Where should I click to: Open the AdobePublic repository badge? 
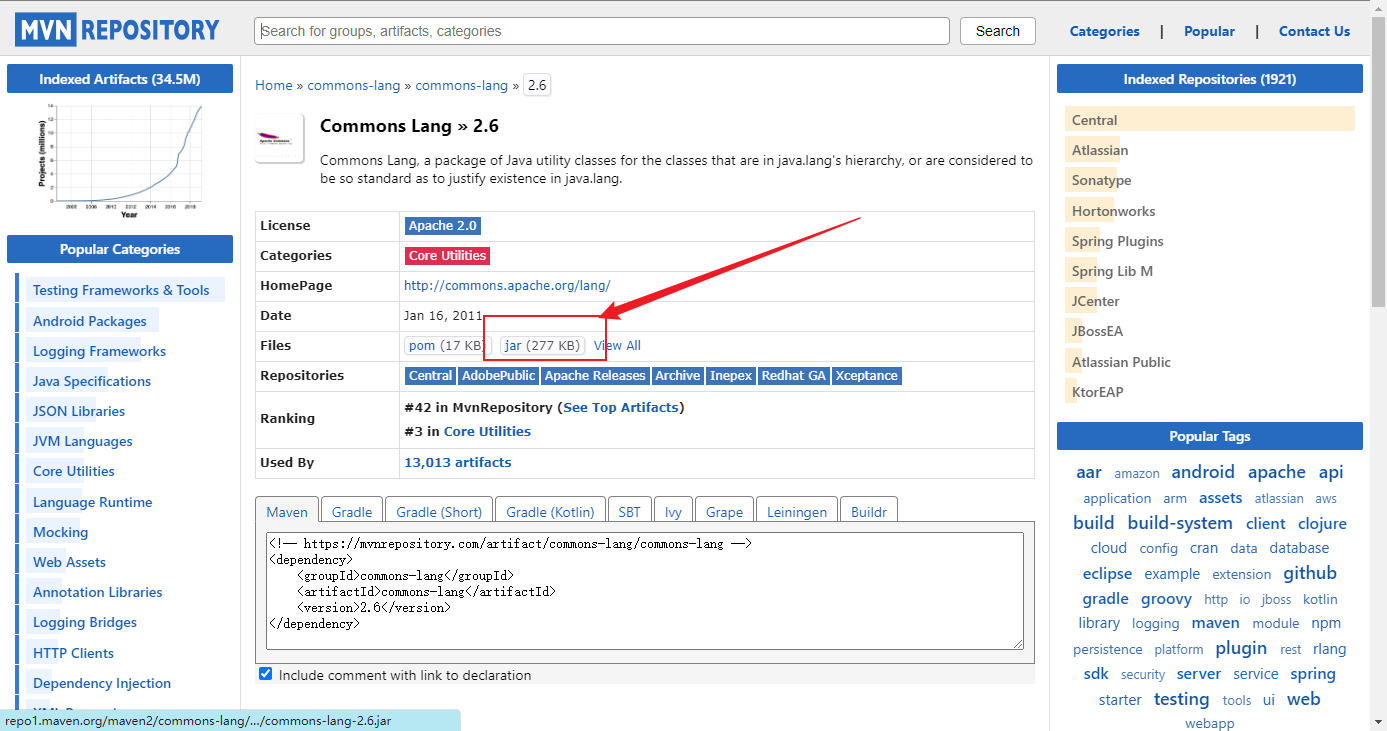click(498, 376)
